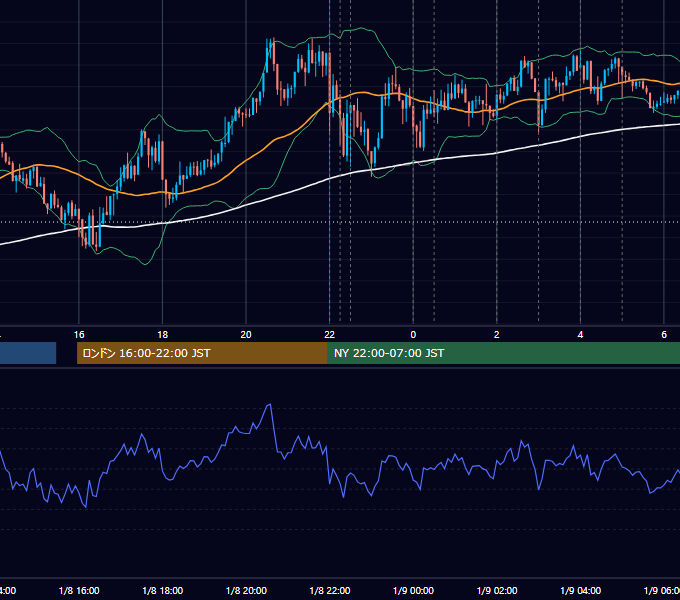Click the 6 hour label on price chart axis
The image size is (680, 600).
[x=664, y=335]
